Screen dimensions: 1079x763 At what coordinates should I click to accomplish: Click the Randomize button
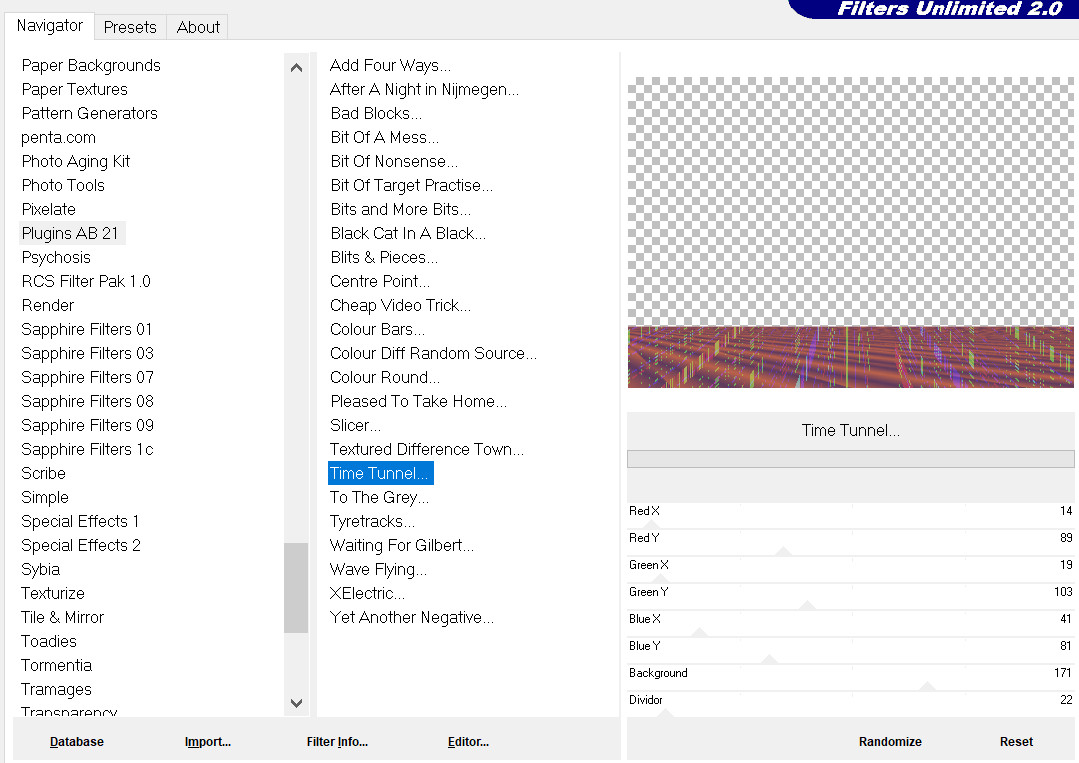pos(890,742)
